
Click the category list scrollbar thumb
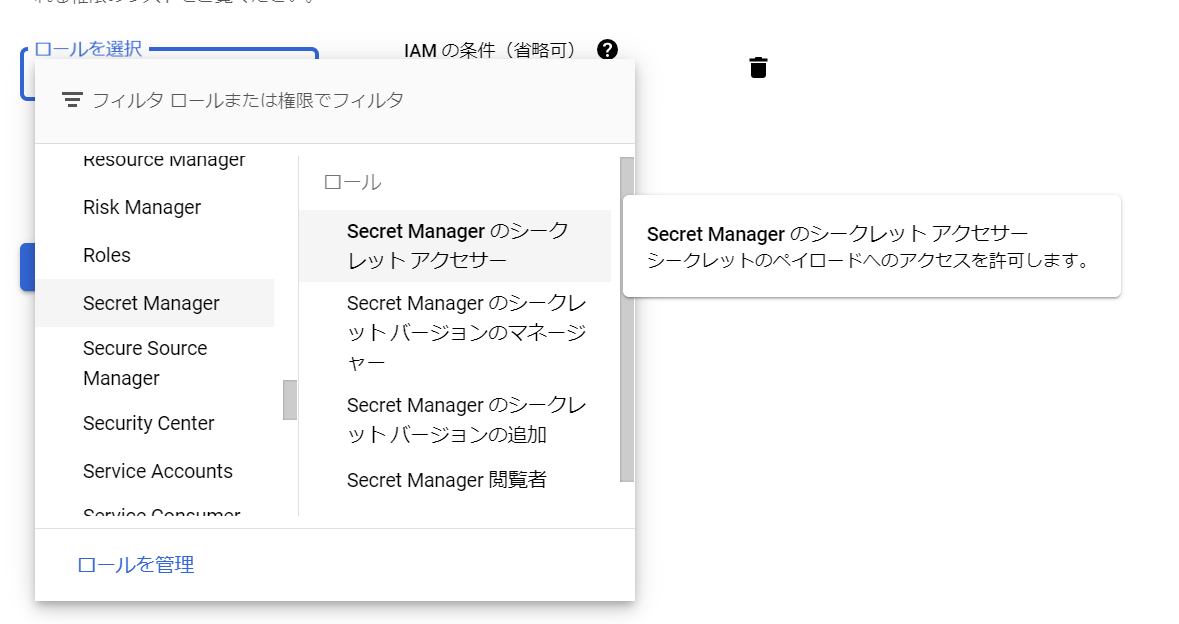(289, 400)
